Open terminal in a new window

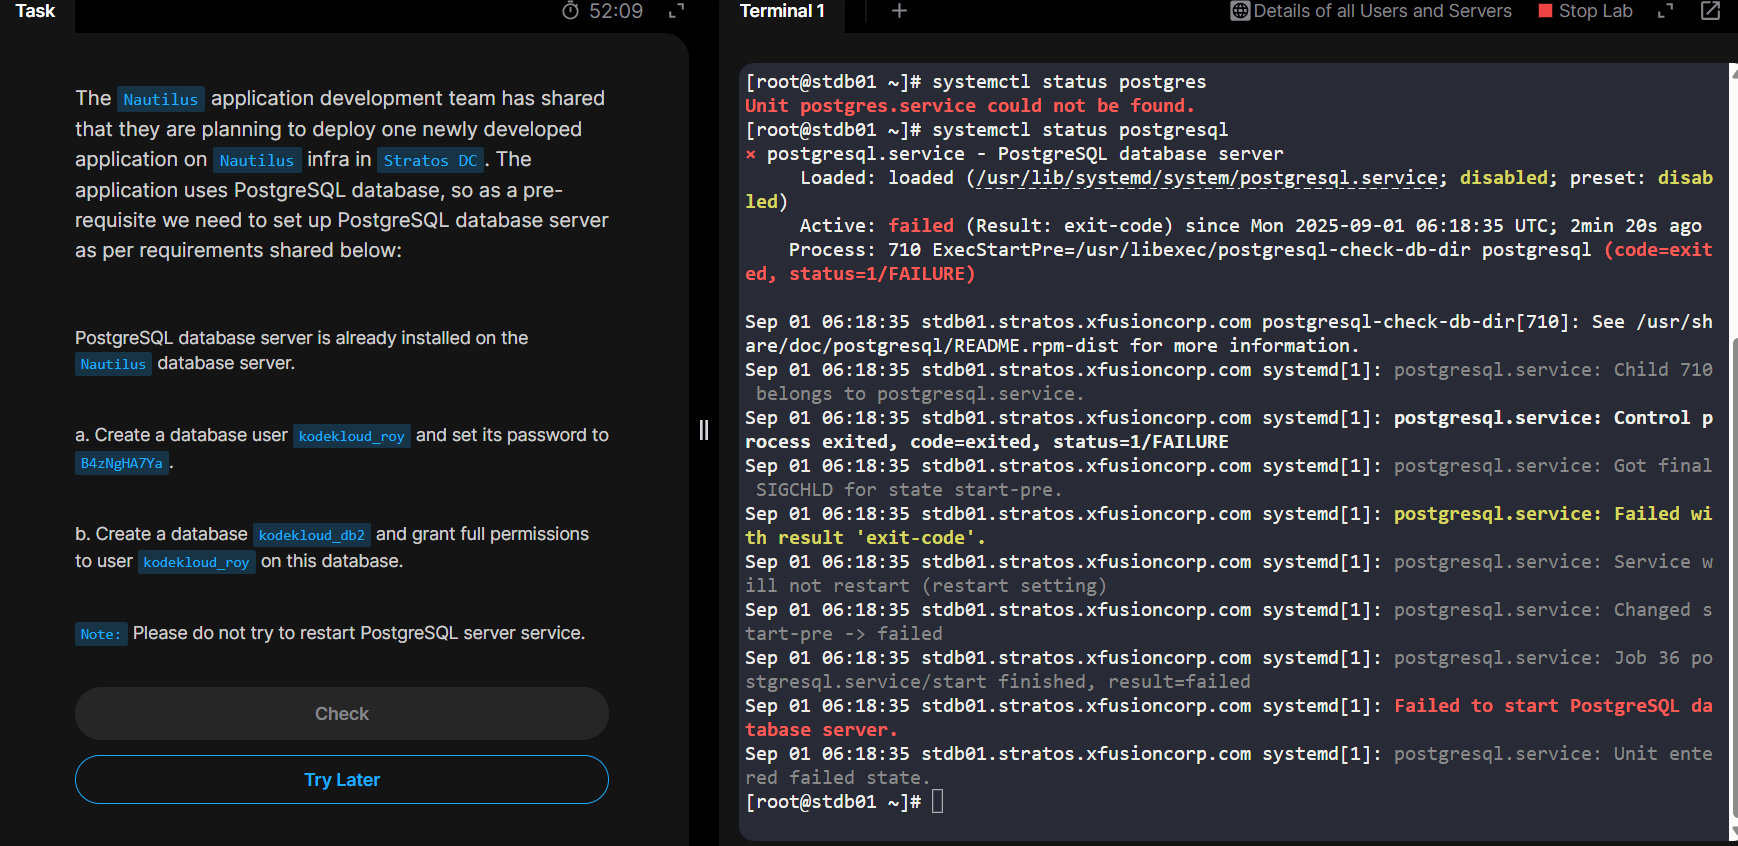click(x=1711, y=11)
